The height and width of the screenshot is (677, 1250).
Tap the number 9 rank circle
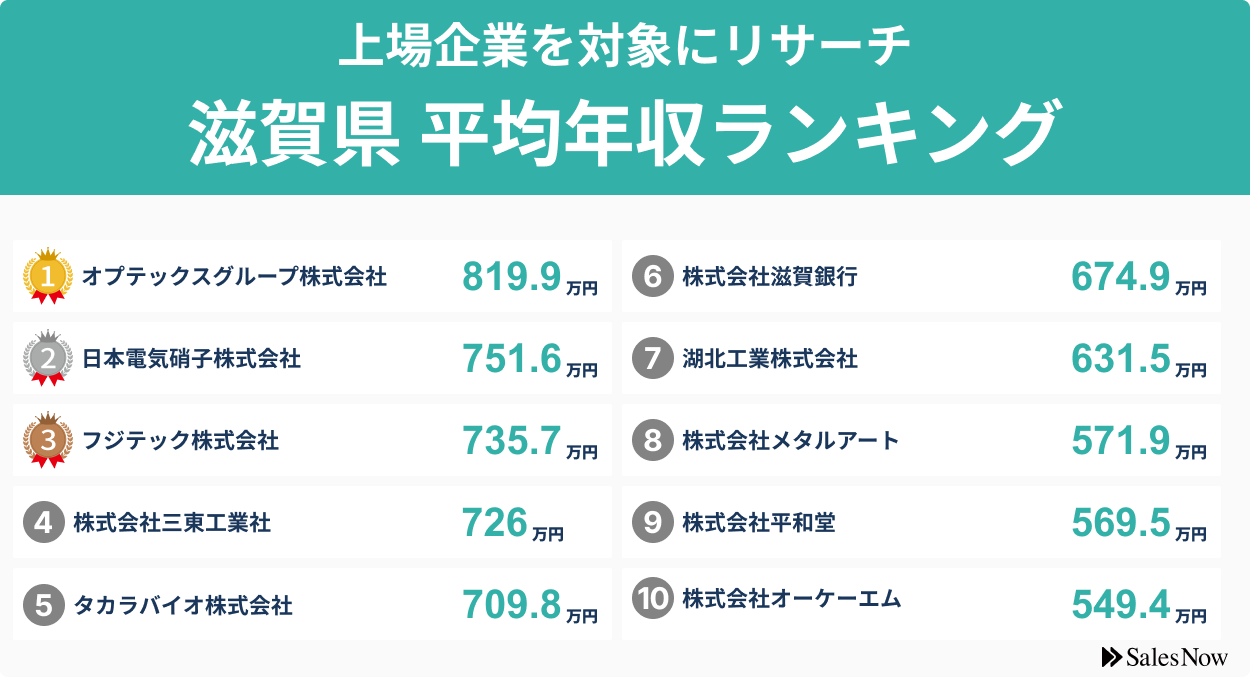click(652, 522)
